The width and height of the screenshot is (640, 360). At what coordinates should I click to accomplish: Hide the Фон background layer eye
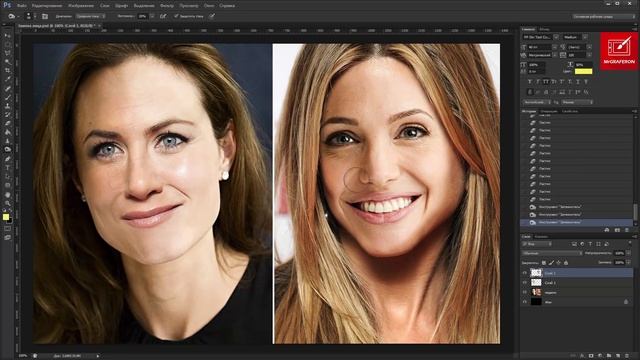pyautogui.click(x=525, y=302)
